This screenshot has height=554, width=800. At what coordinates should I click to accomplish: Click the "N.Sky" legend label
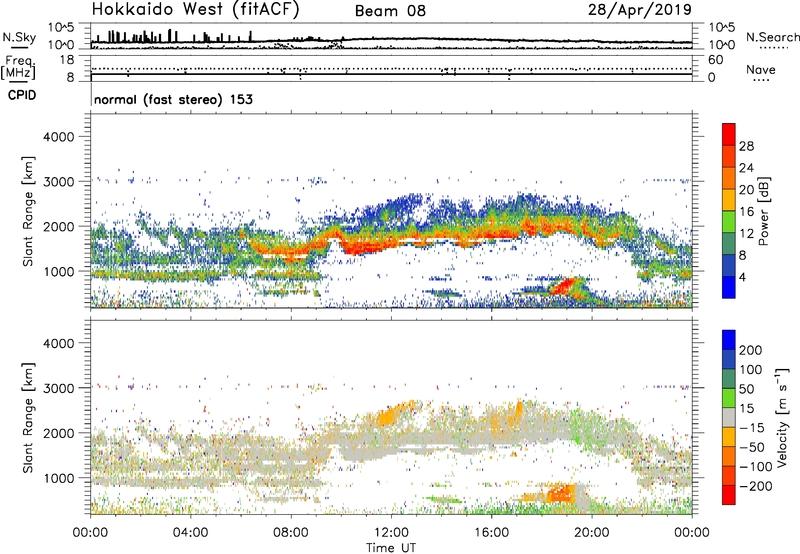[x=19, y=37]
